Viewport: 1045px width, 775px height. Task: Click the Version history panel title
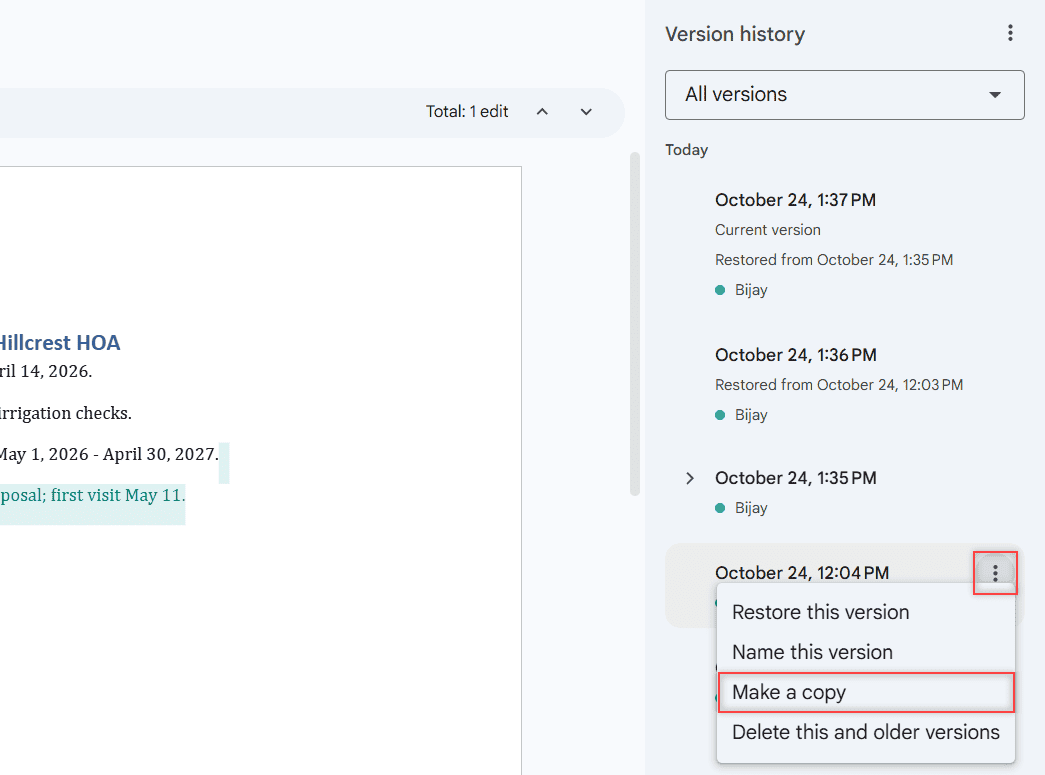click(735, 34)
